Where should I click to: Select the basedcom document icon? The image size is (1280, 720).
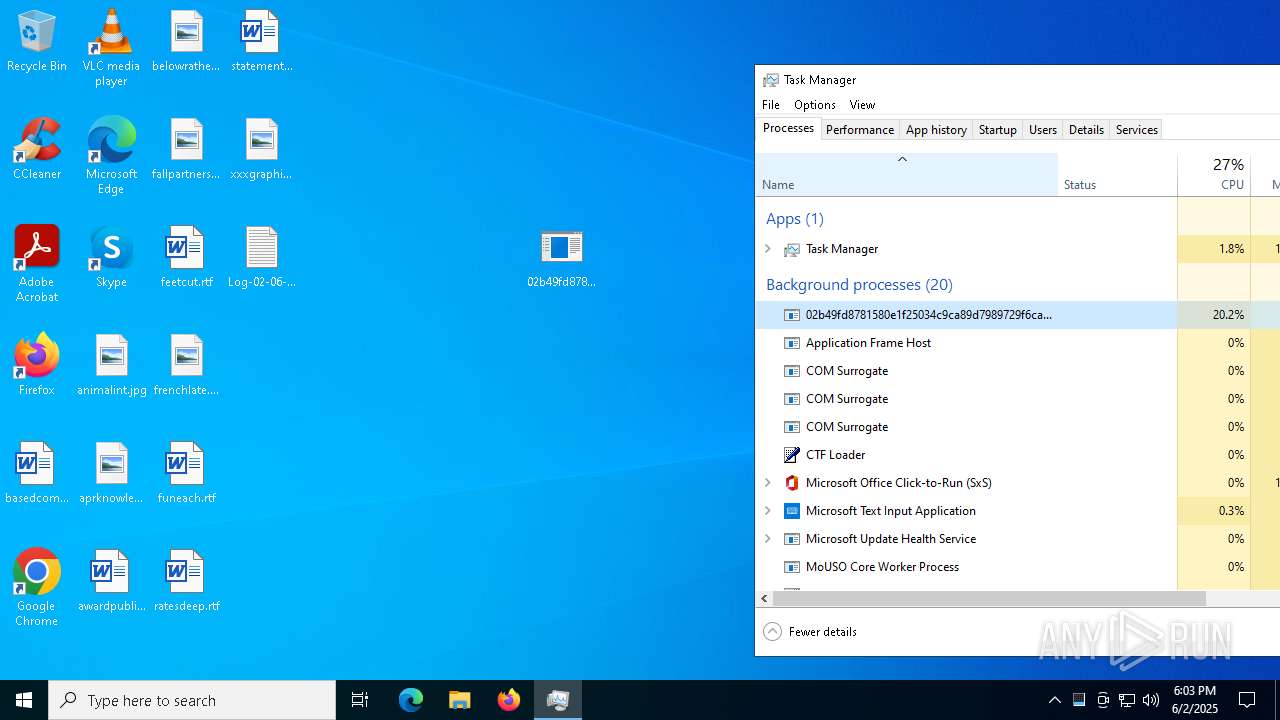37,473
